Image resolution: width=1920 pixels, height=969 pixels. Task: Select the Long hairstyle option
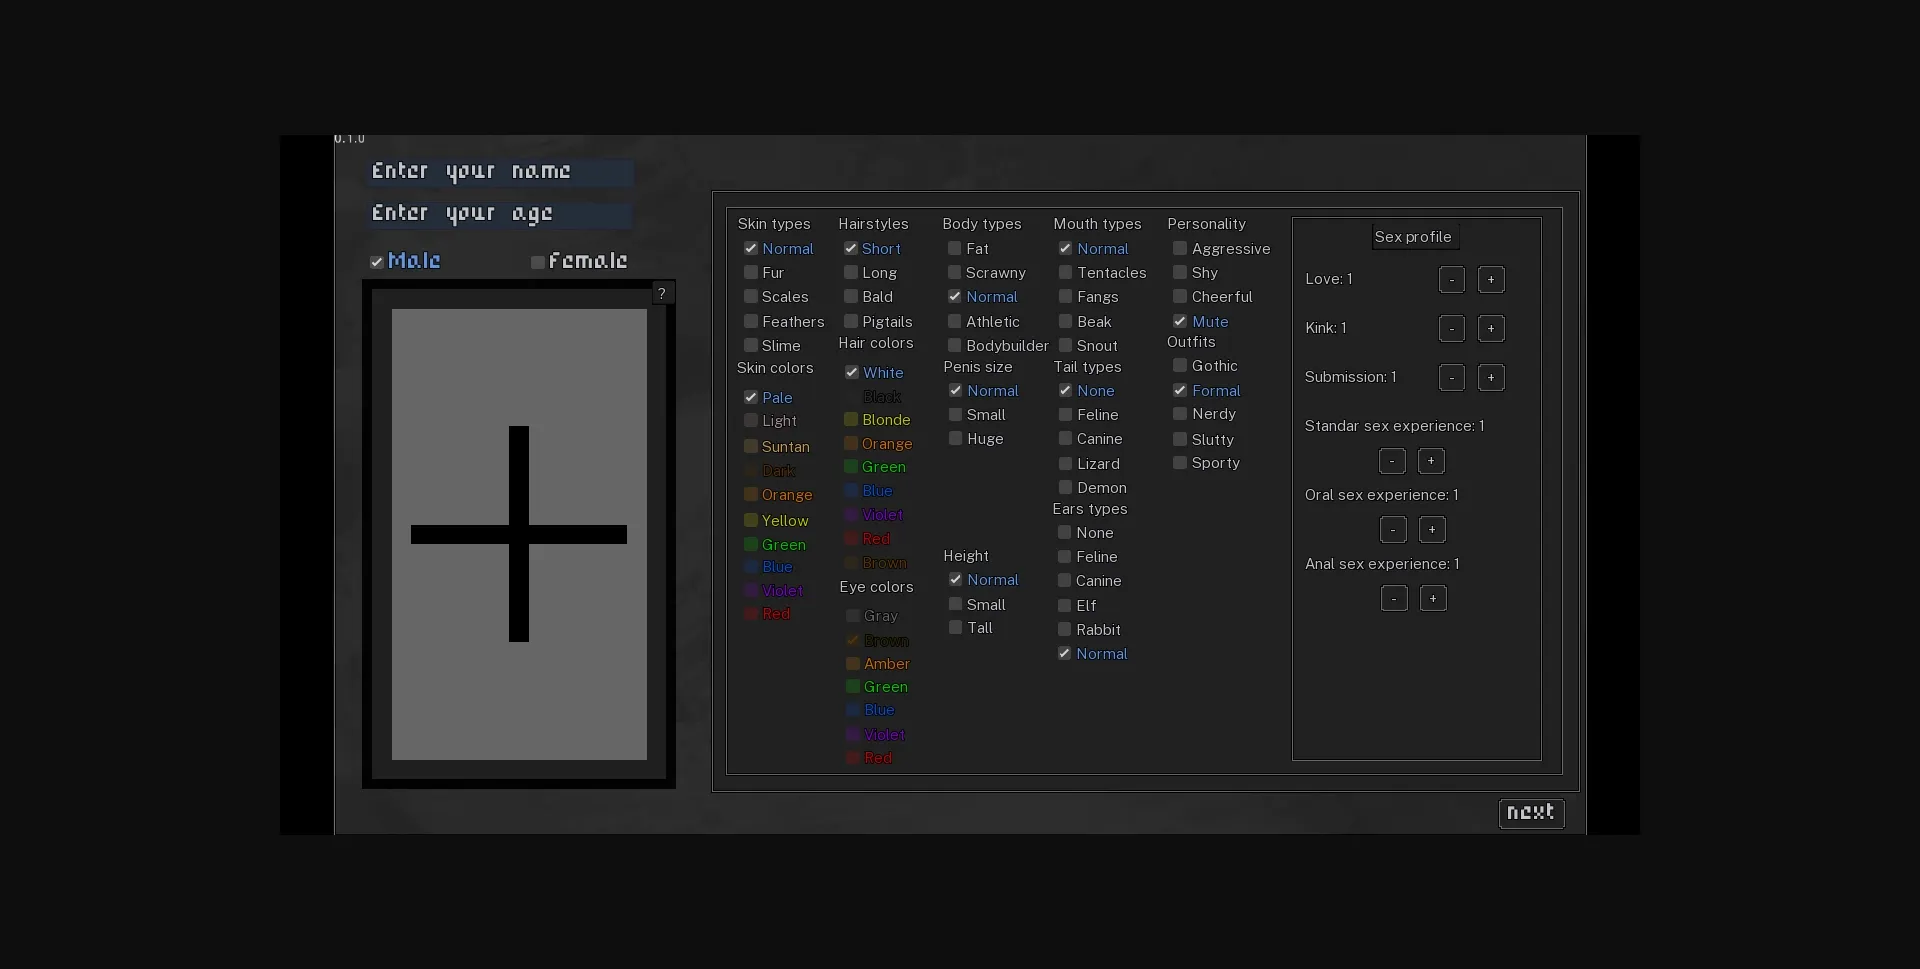pos(851,273)
